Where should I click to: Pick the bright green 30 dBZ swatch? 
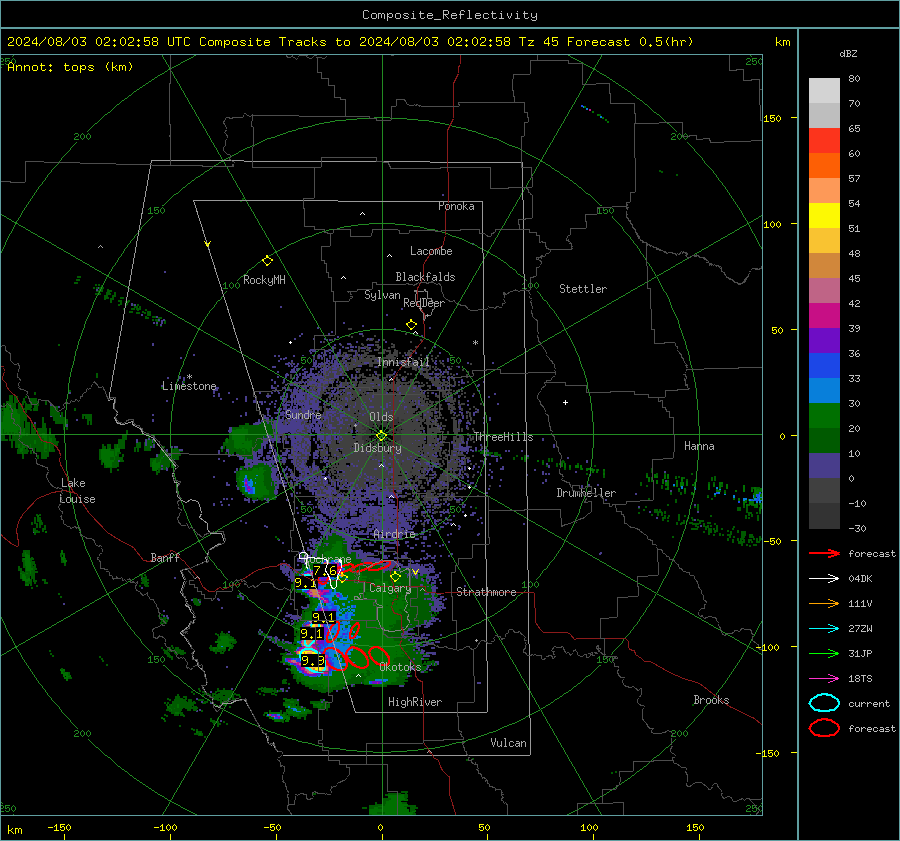[824, 415]
